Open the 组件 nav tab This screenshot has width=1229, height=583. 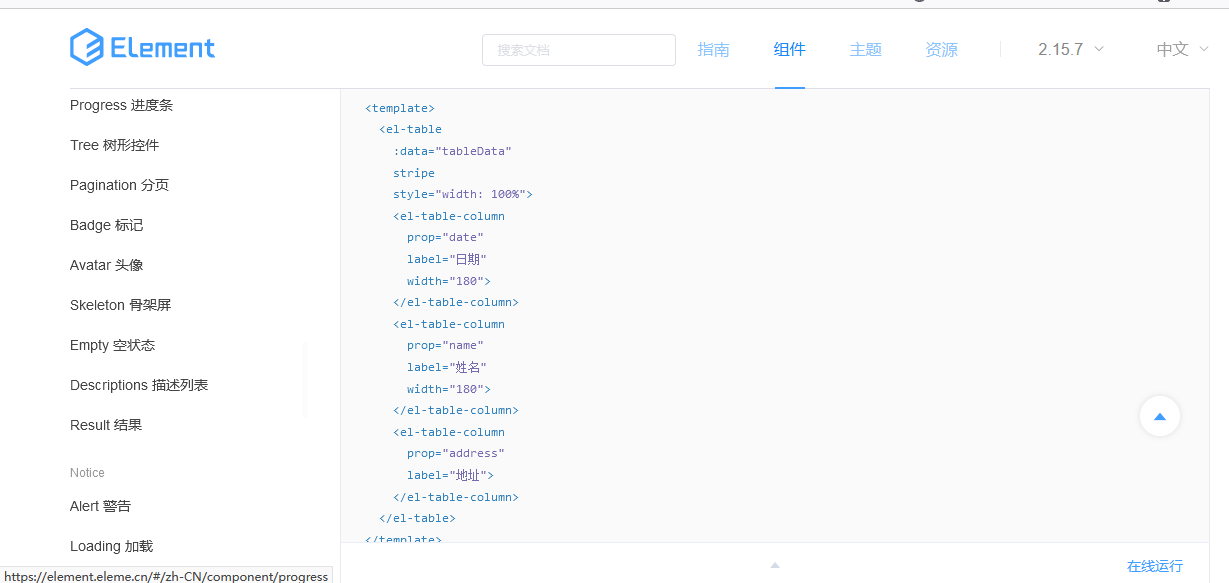coord(789,50)
